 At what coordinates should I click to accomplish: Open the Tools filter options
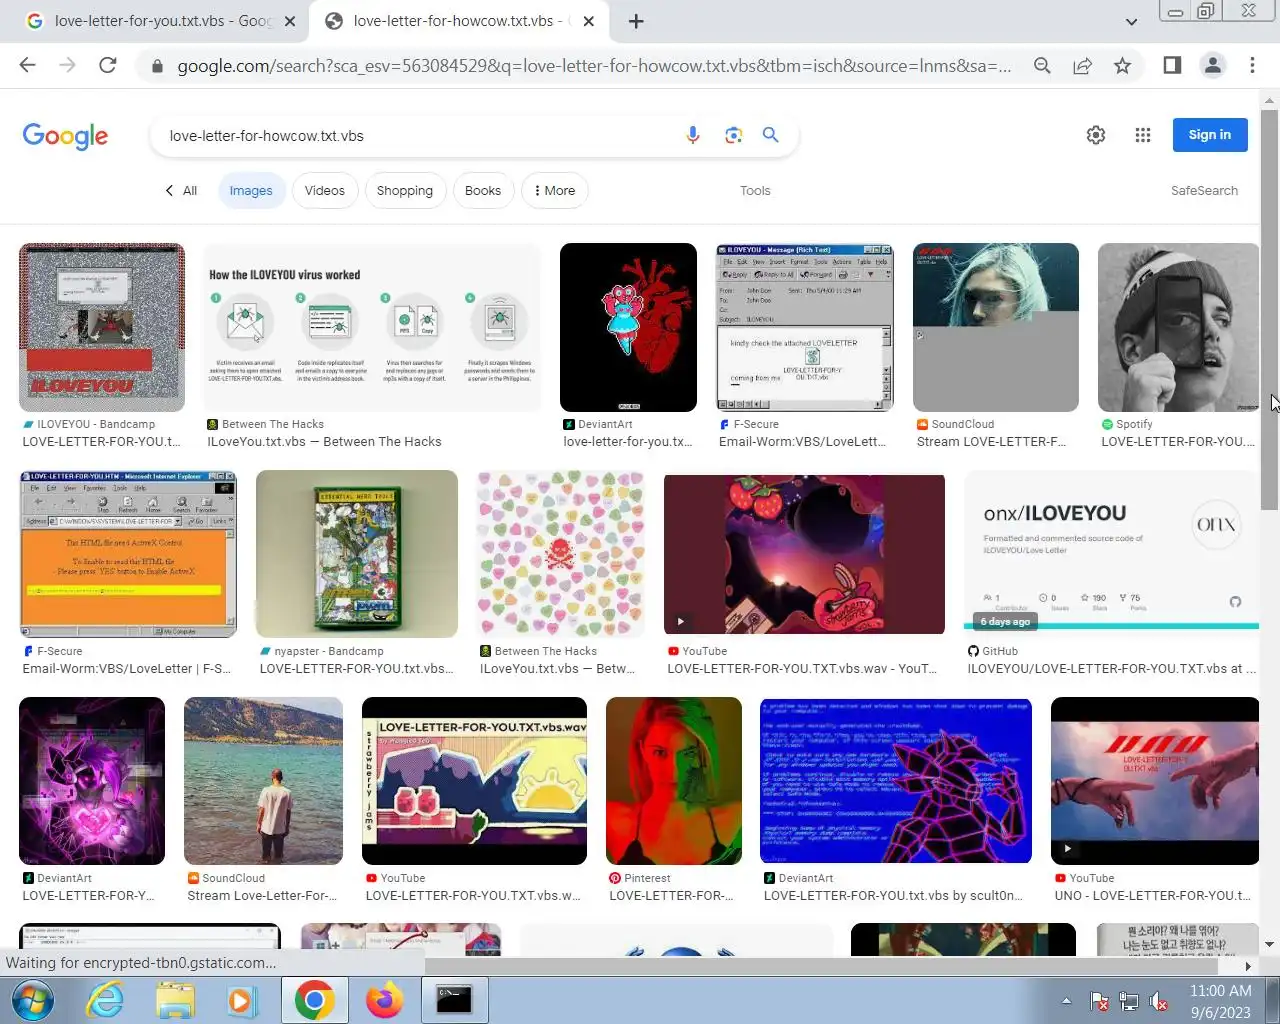coord(755,190)
